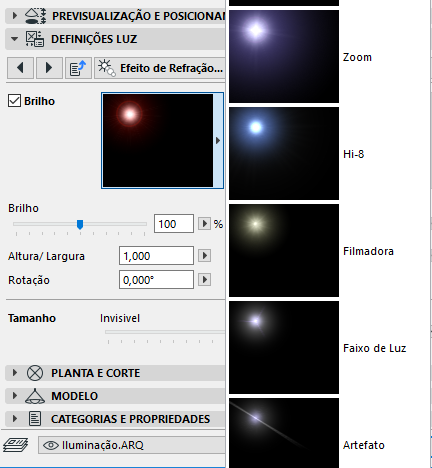Screen dimensions: 432x468
Task: Go to next settings page arrow
Action: point(49,68)
